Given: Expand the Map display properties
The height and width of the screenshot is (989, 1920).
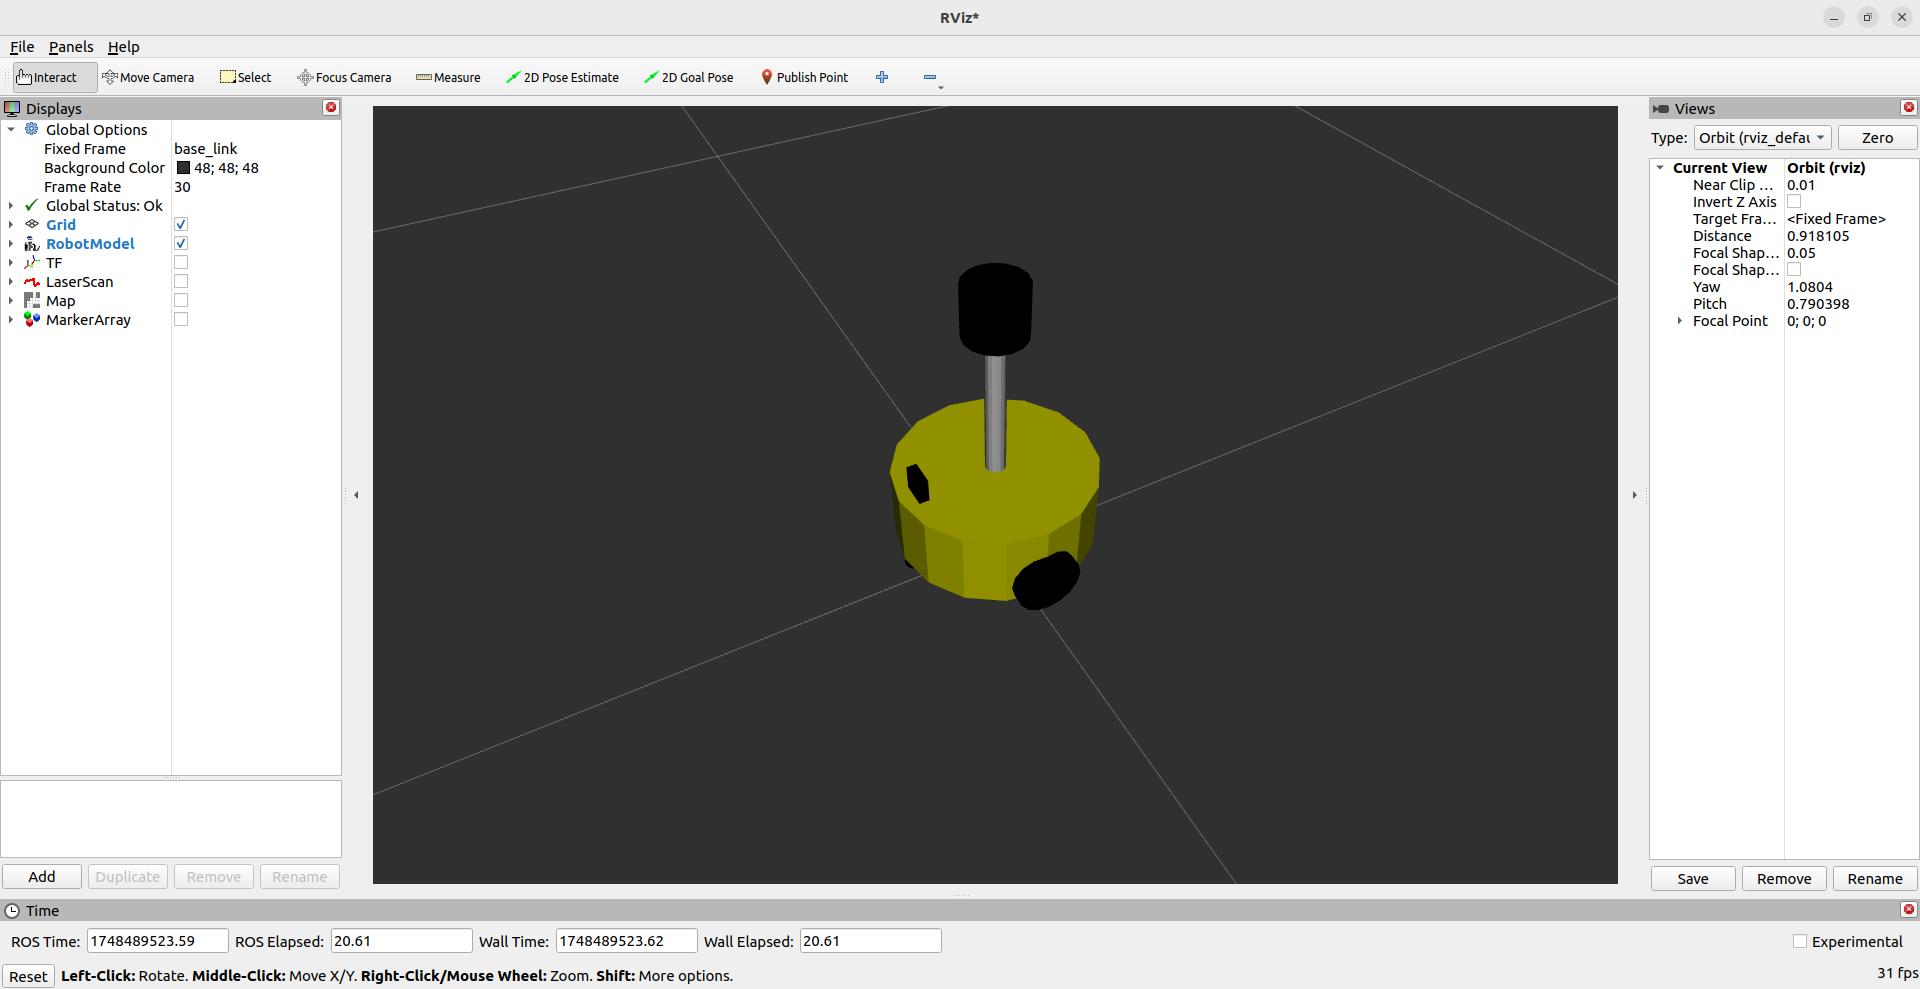Looking at the screenshot, I should coord(11,300).
